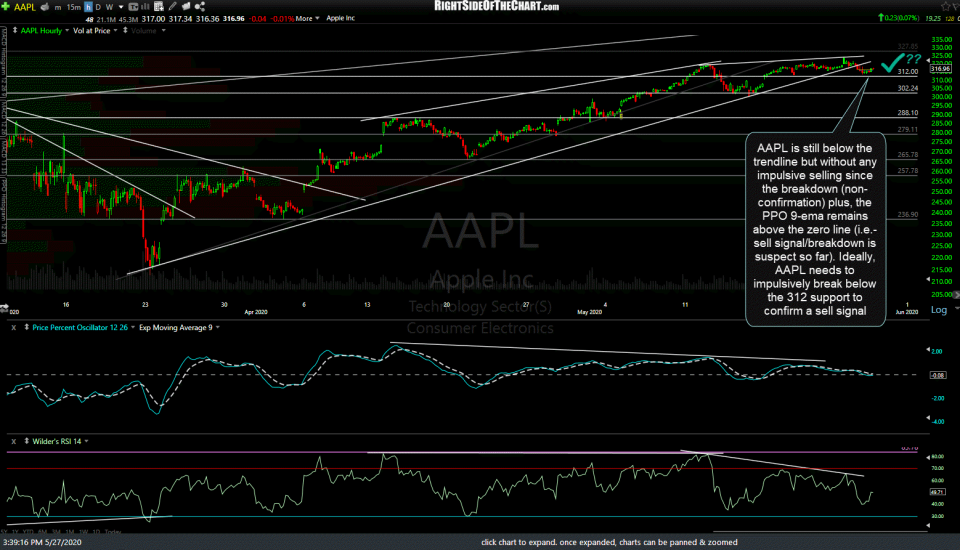Viewport: 960px width, 550px height.
Task: Click the share chart icon
Action: point(200,7)
